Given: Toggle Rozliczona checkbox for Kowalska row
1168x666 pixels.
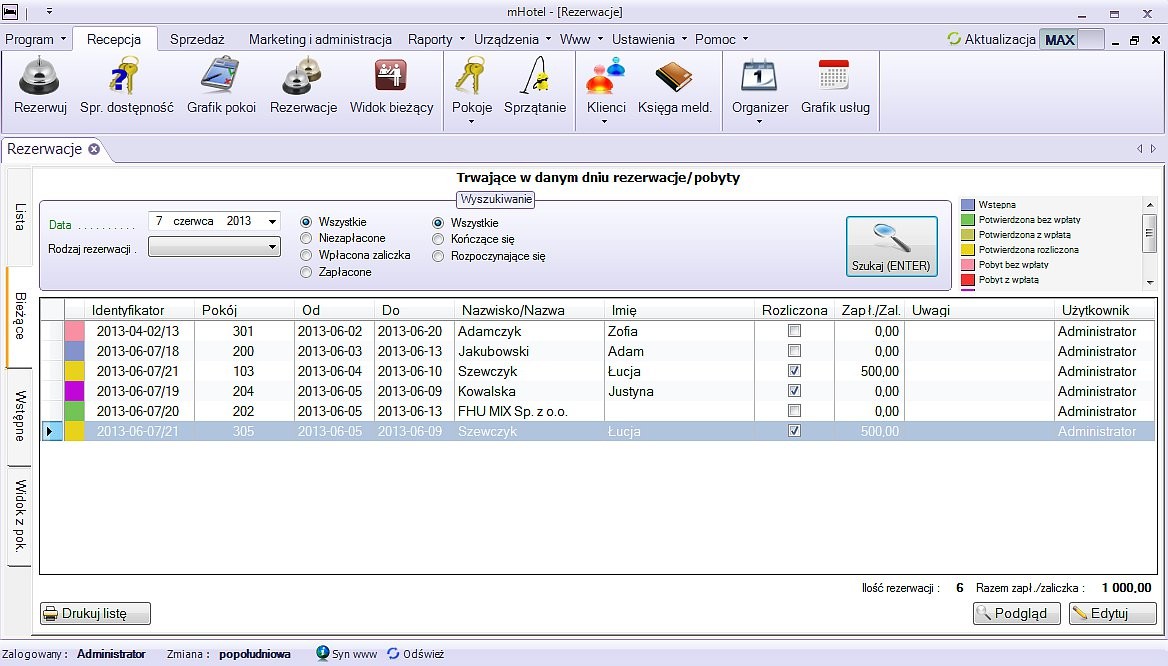Looking at the screenshot, I should pos(794,391).
